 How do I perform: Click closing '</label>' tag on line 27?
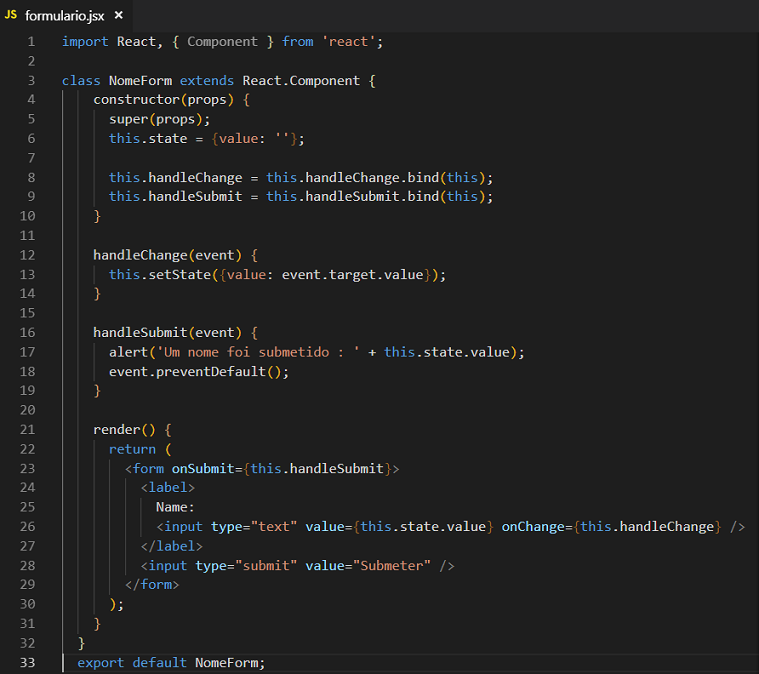tap(171, 546)
